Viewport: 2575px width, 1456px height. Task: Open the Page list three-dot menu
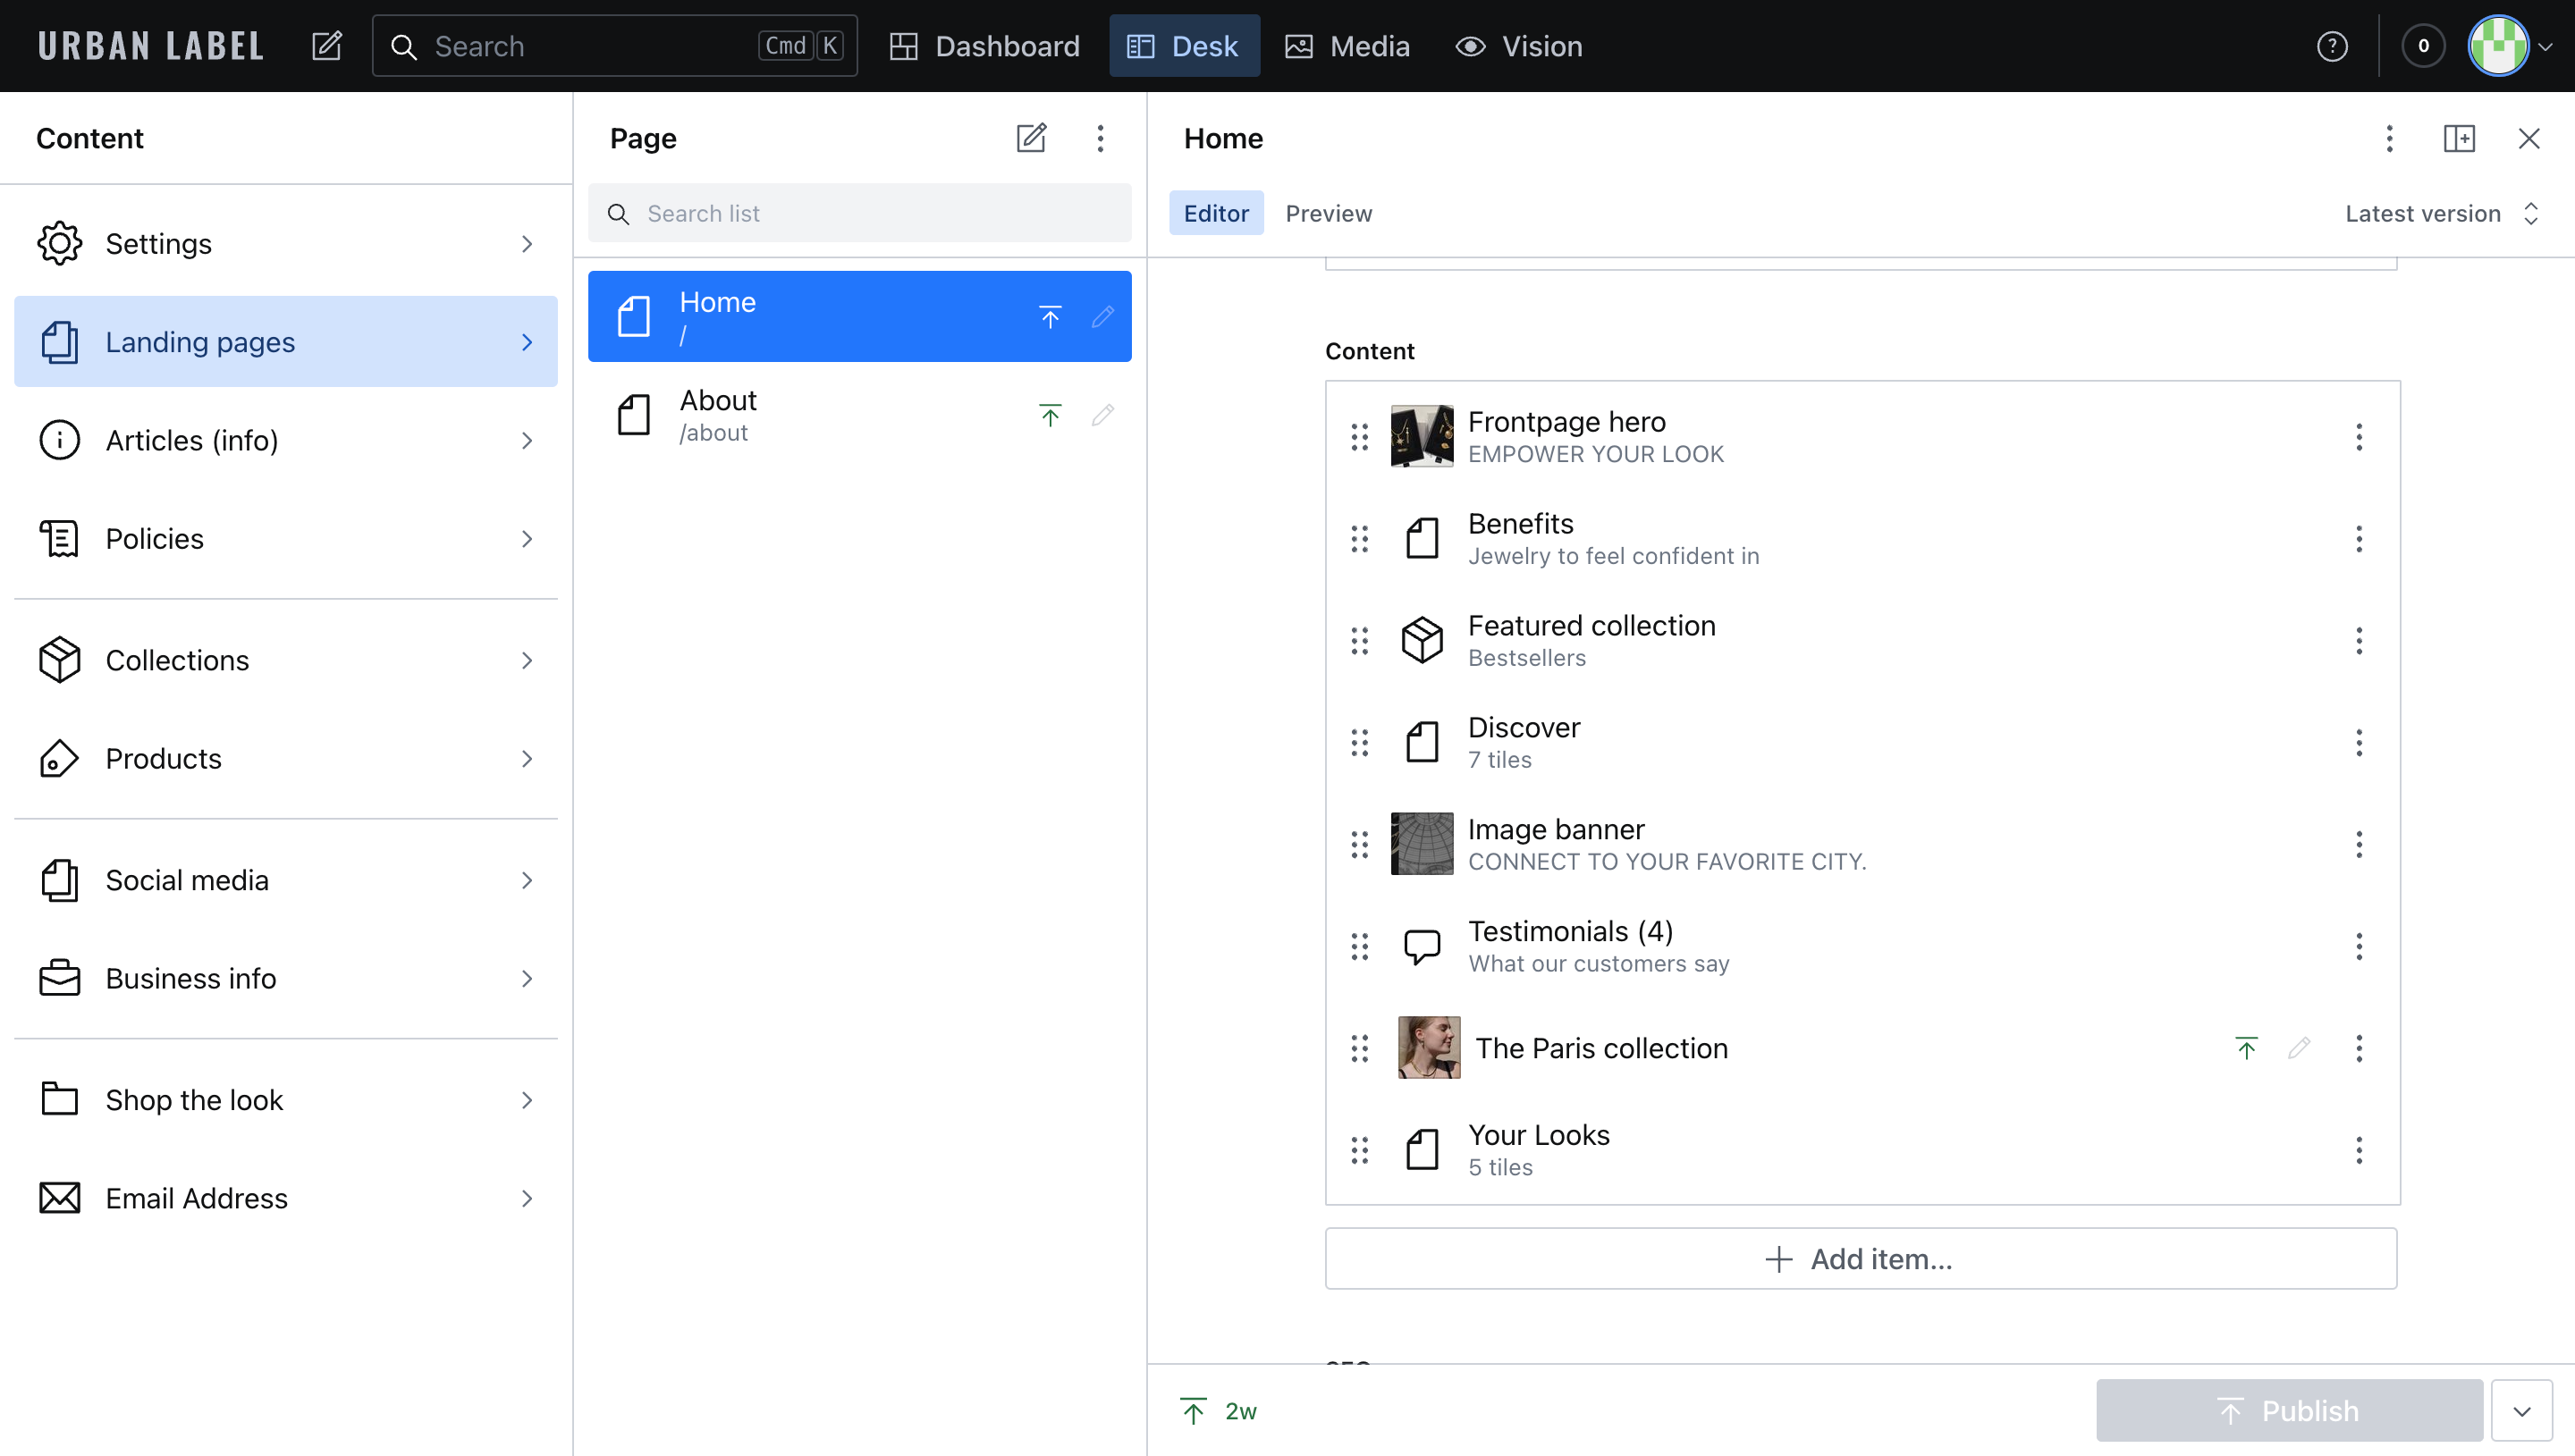click(x=1100, y=138)
